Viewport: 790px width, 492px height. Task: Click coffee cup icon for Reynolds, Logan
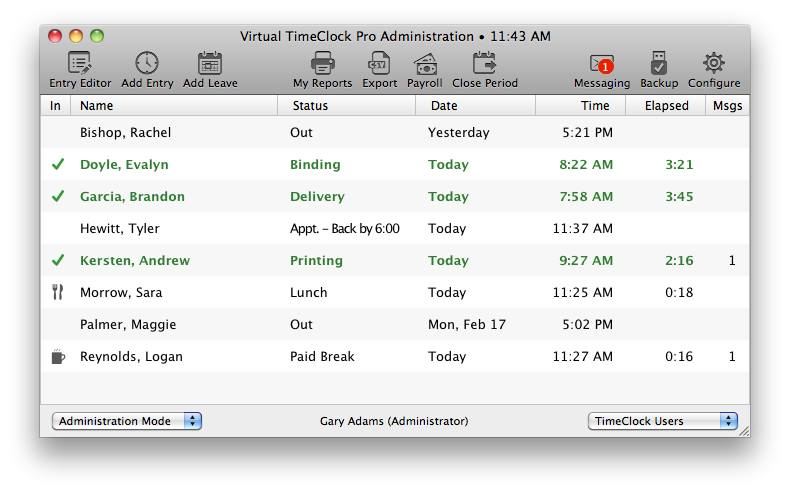tap(58, 356)
